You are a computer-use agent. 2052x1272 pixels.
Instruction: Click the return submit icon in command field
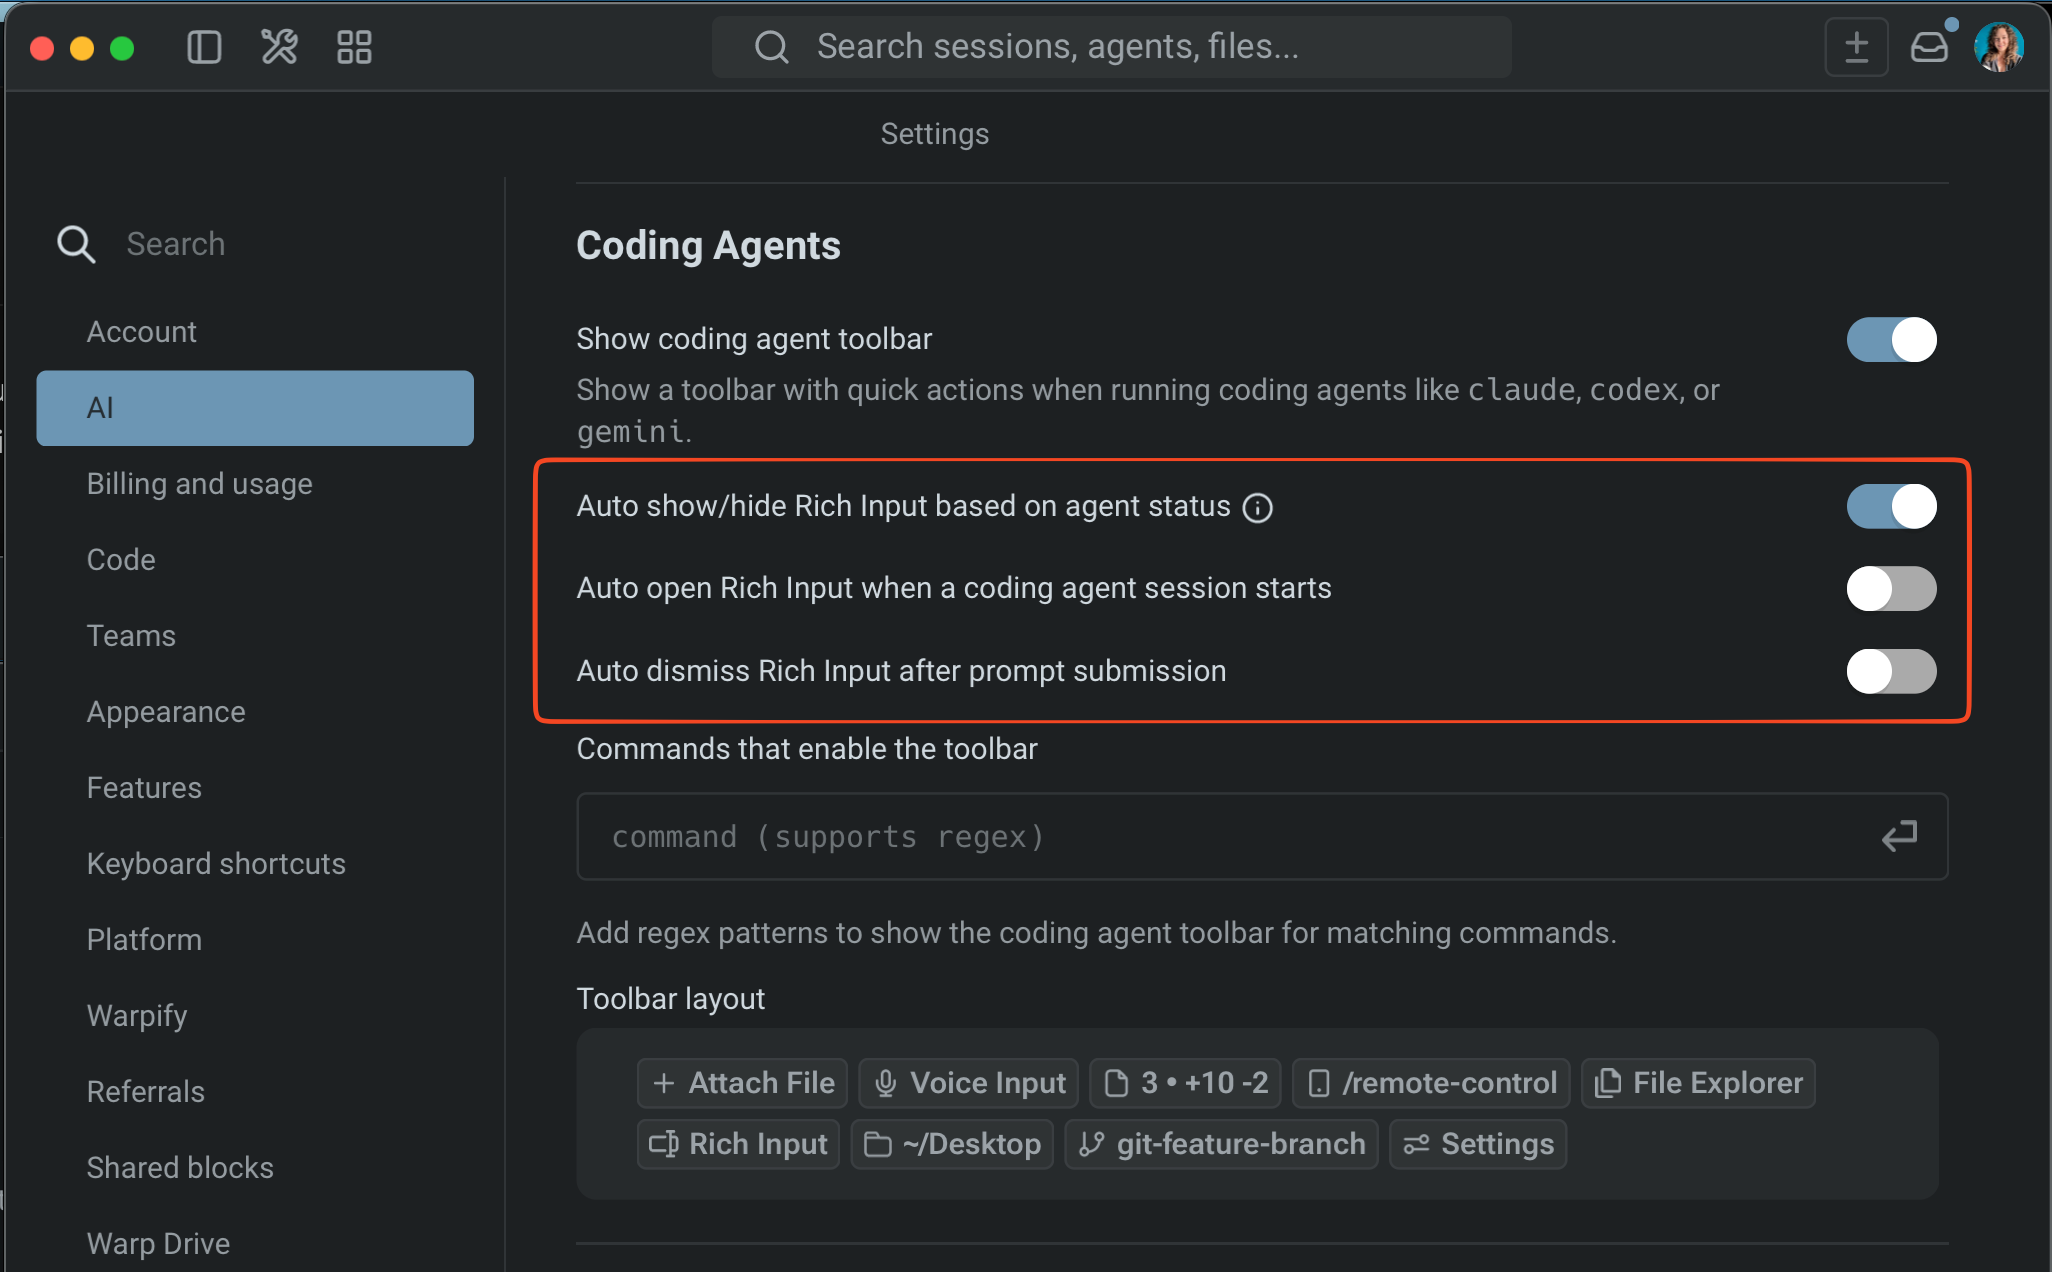click(1899, 836)
